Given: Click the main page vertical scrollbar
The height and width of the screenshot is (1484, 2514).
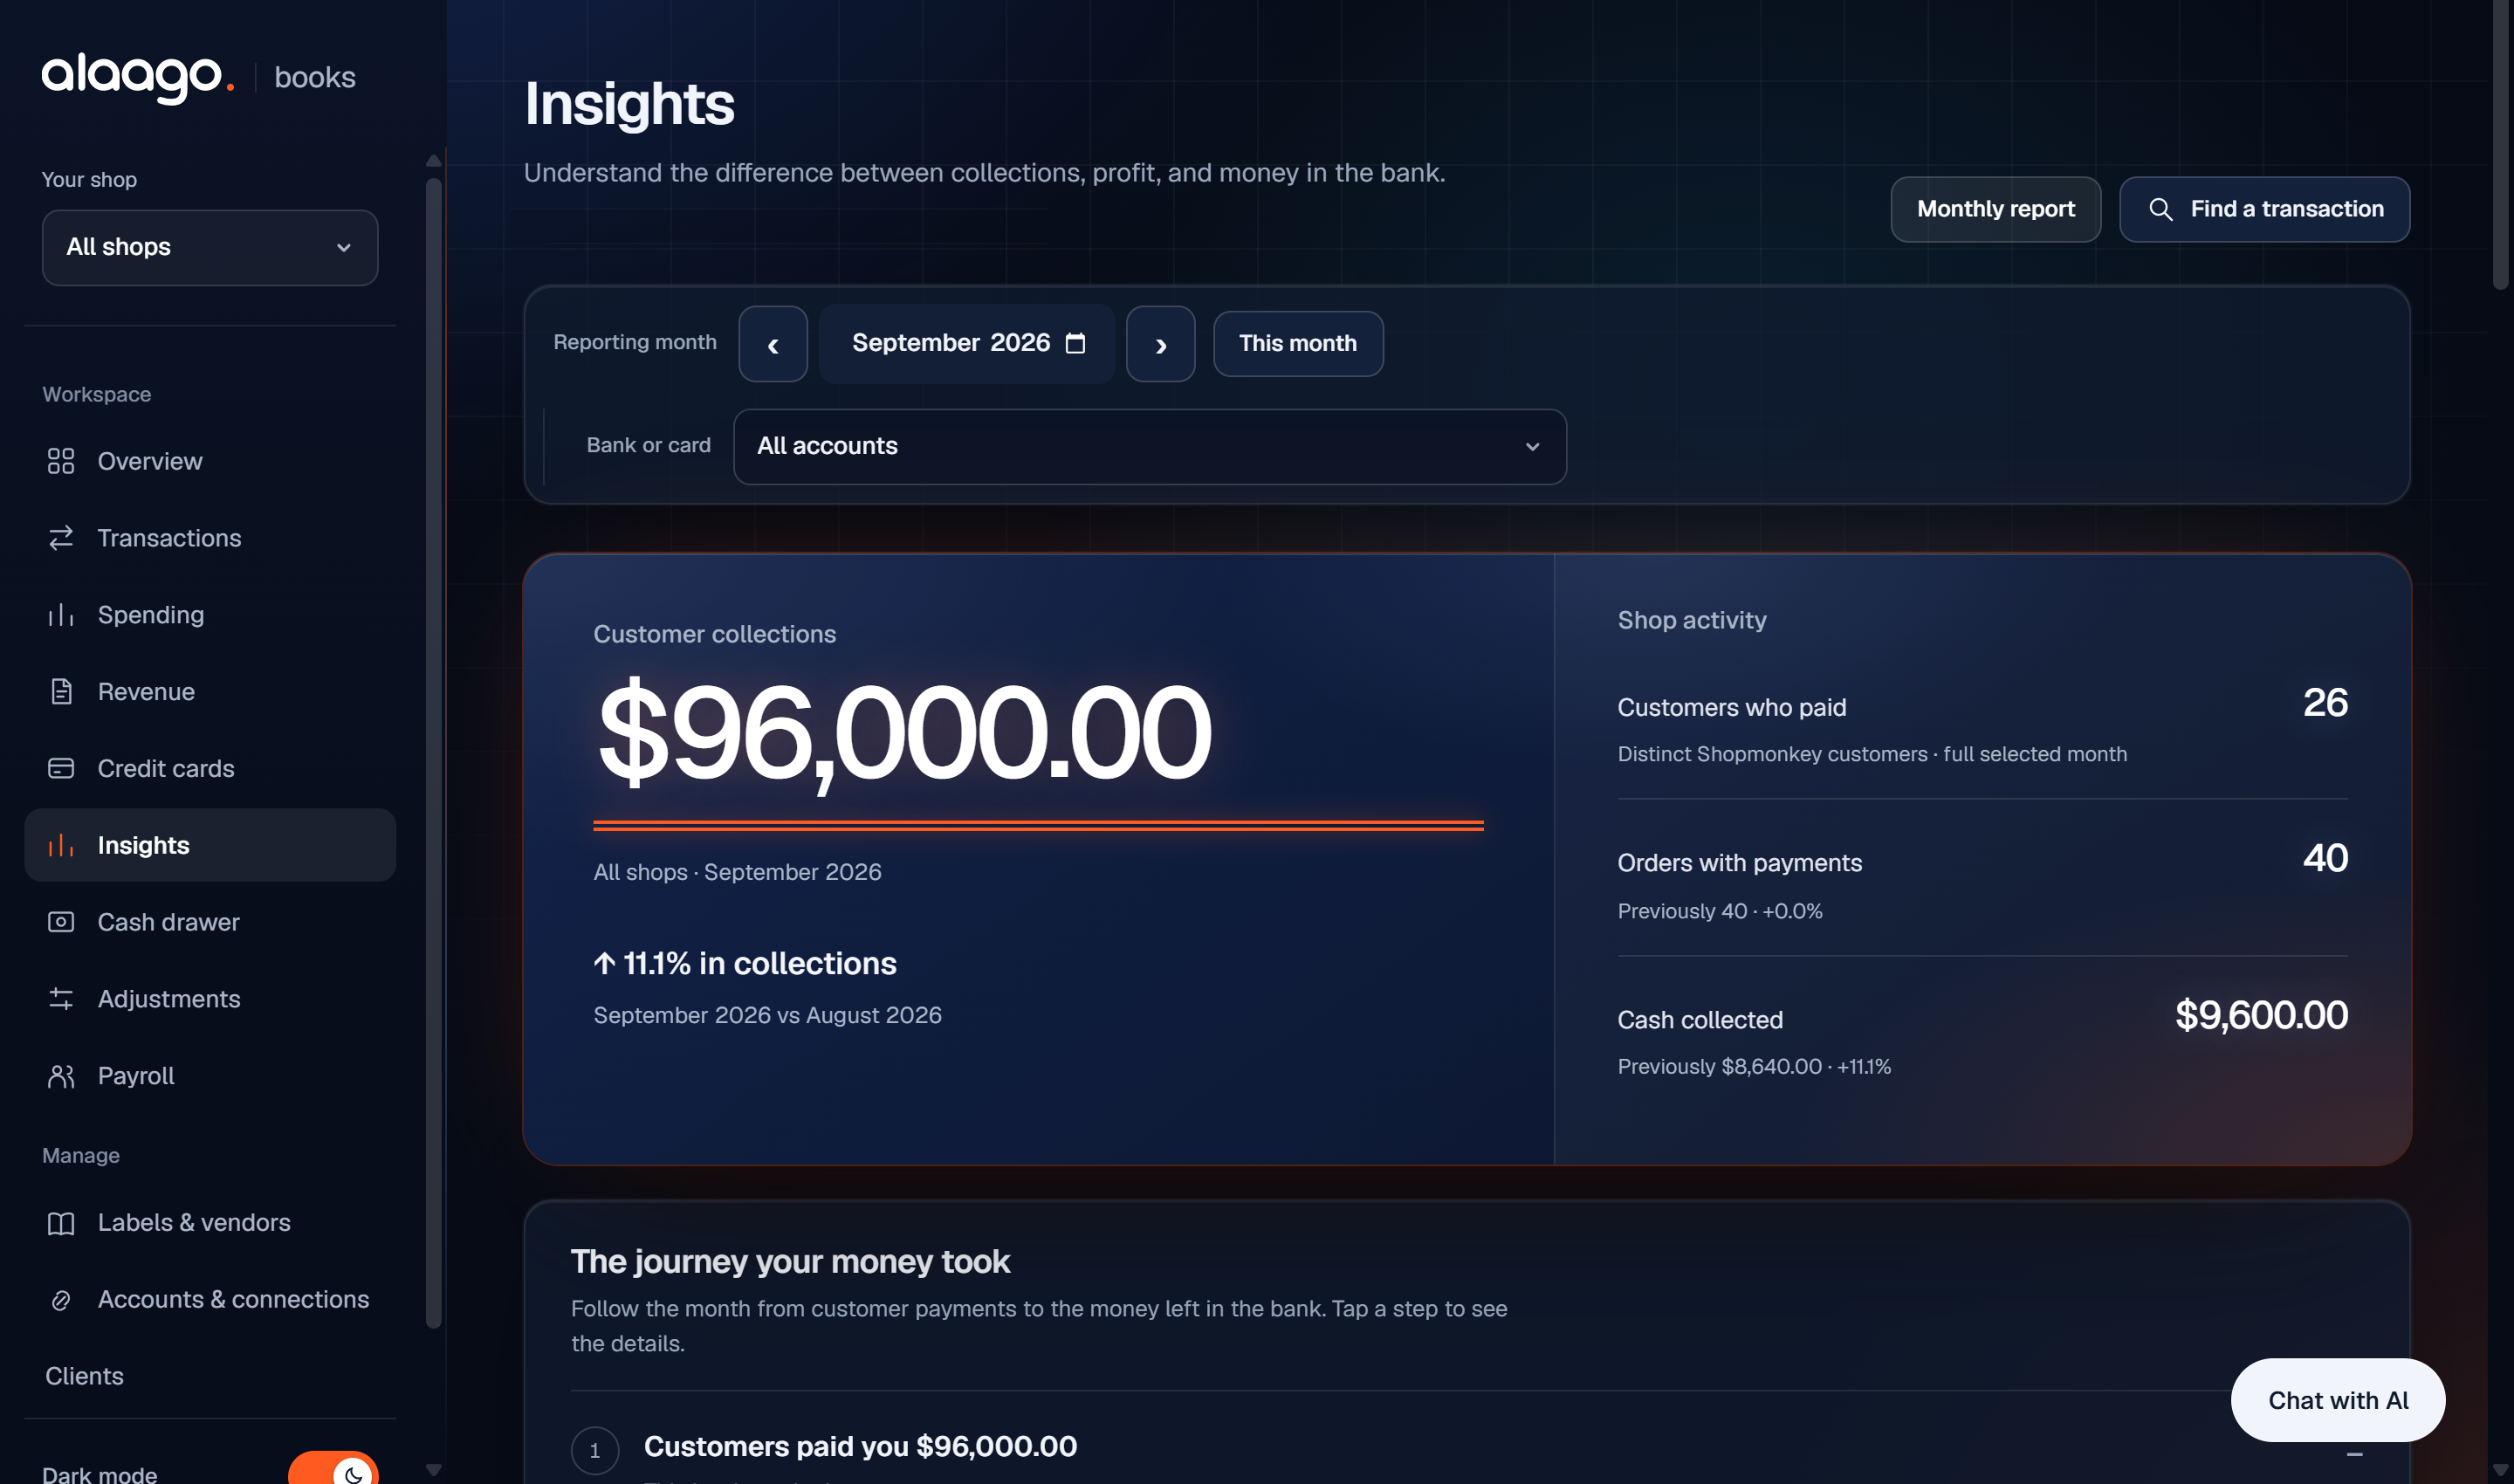Looking at the screenshot, I should click(x=2501, y=145).
